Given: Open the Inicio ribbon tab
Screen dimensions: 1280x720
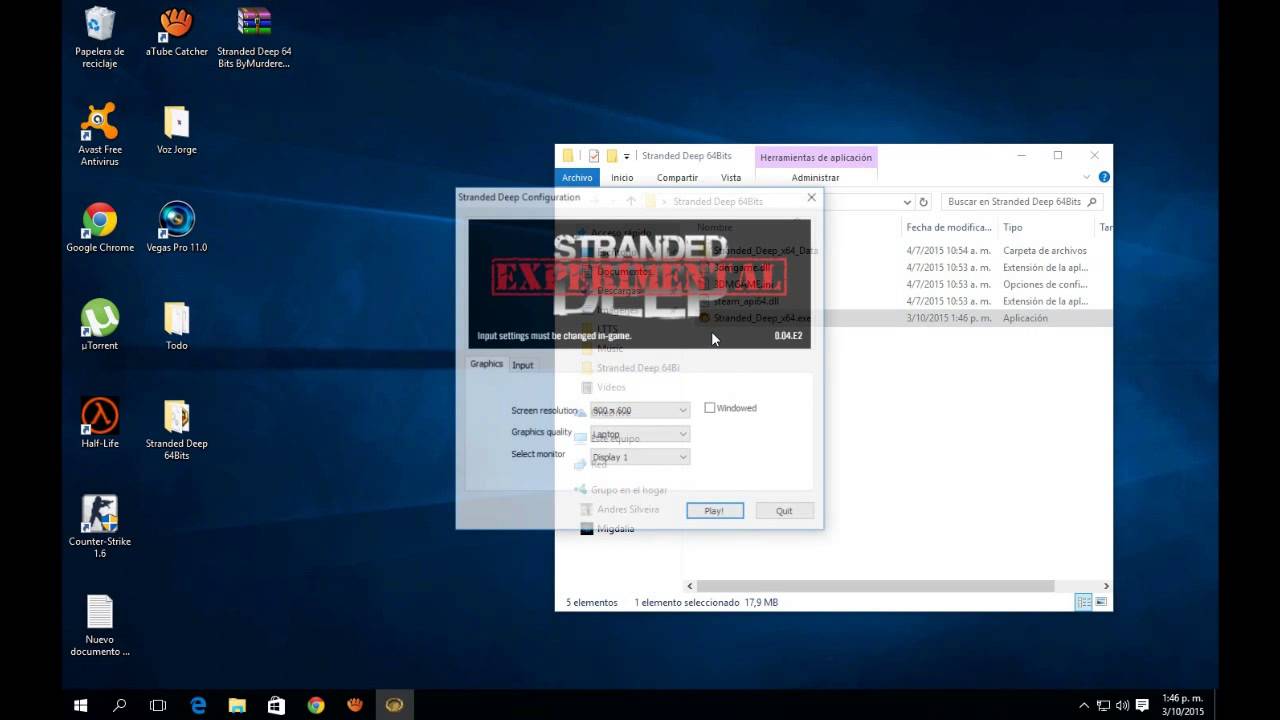Looking at the screenshot, I should tap(622, 177).
